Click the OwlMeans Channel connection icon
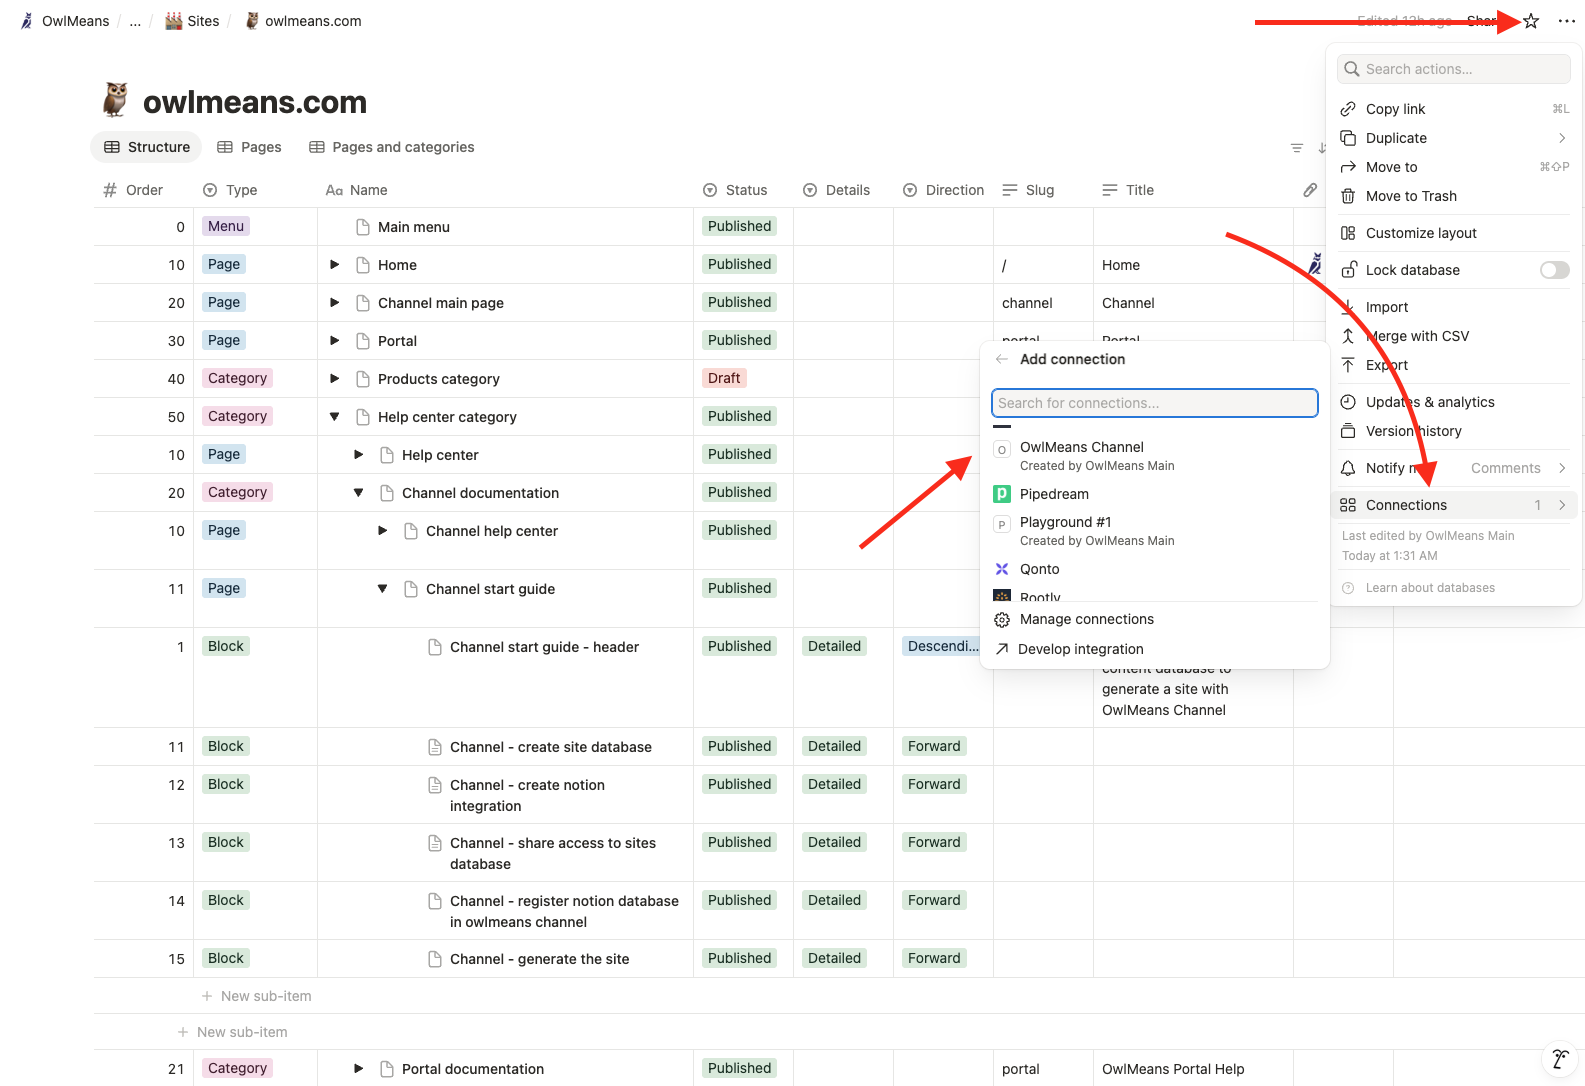The width and height of the screenshot is (1585, 1086). point(1002,450)
